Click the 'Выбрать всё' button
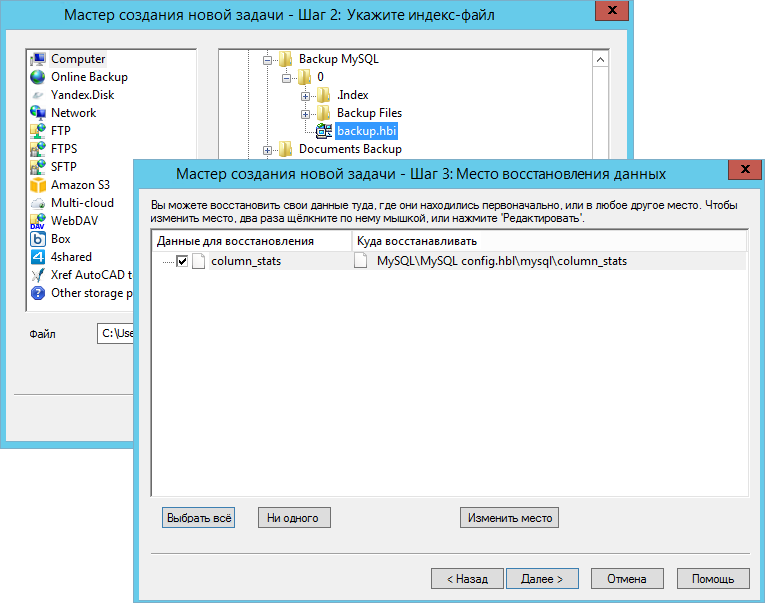Screen dimensions: 765x603 pos(199,518)
